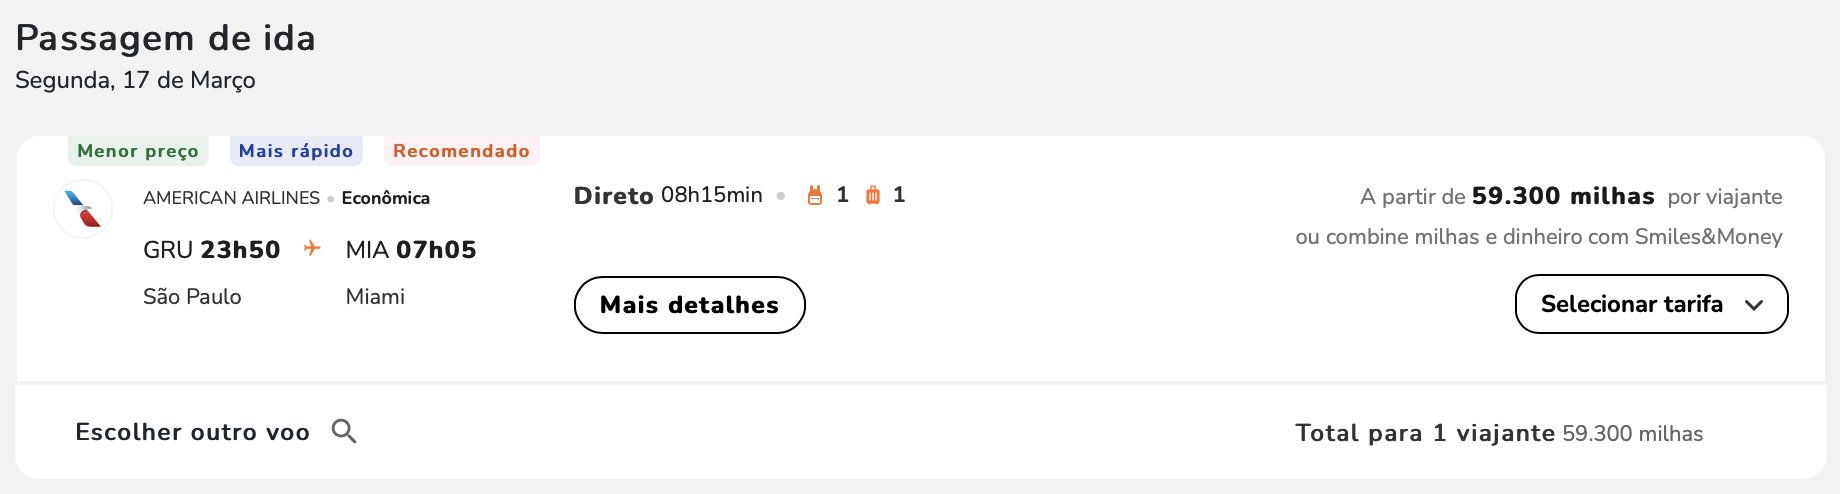Click the Econômica cabin class label

(385, 198)
